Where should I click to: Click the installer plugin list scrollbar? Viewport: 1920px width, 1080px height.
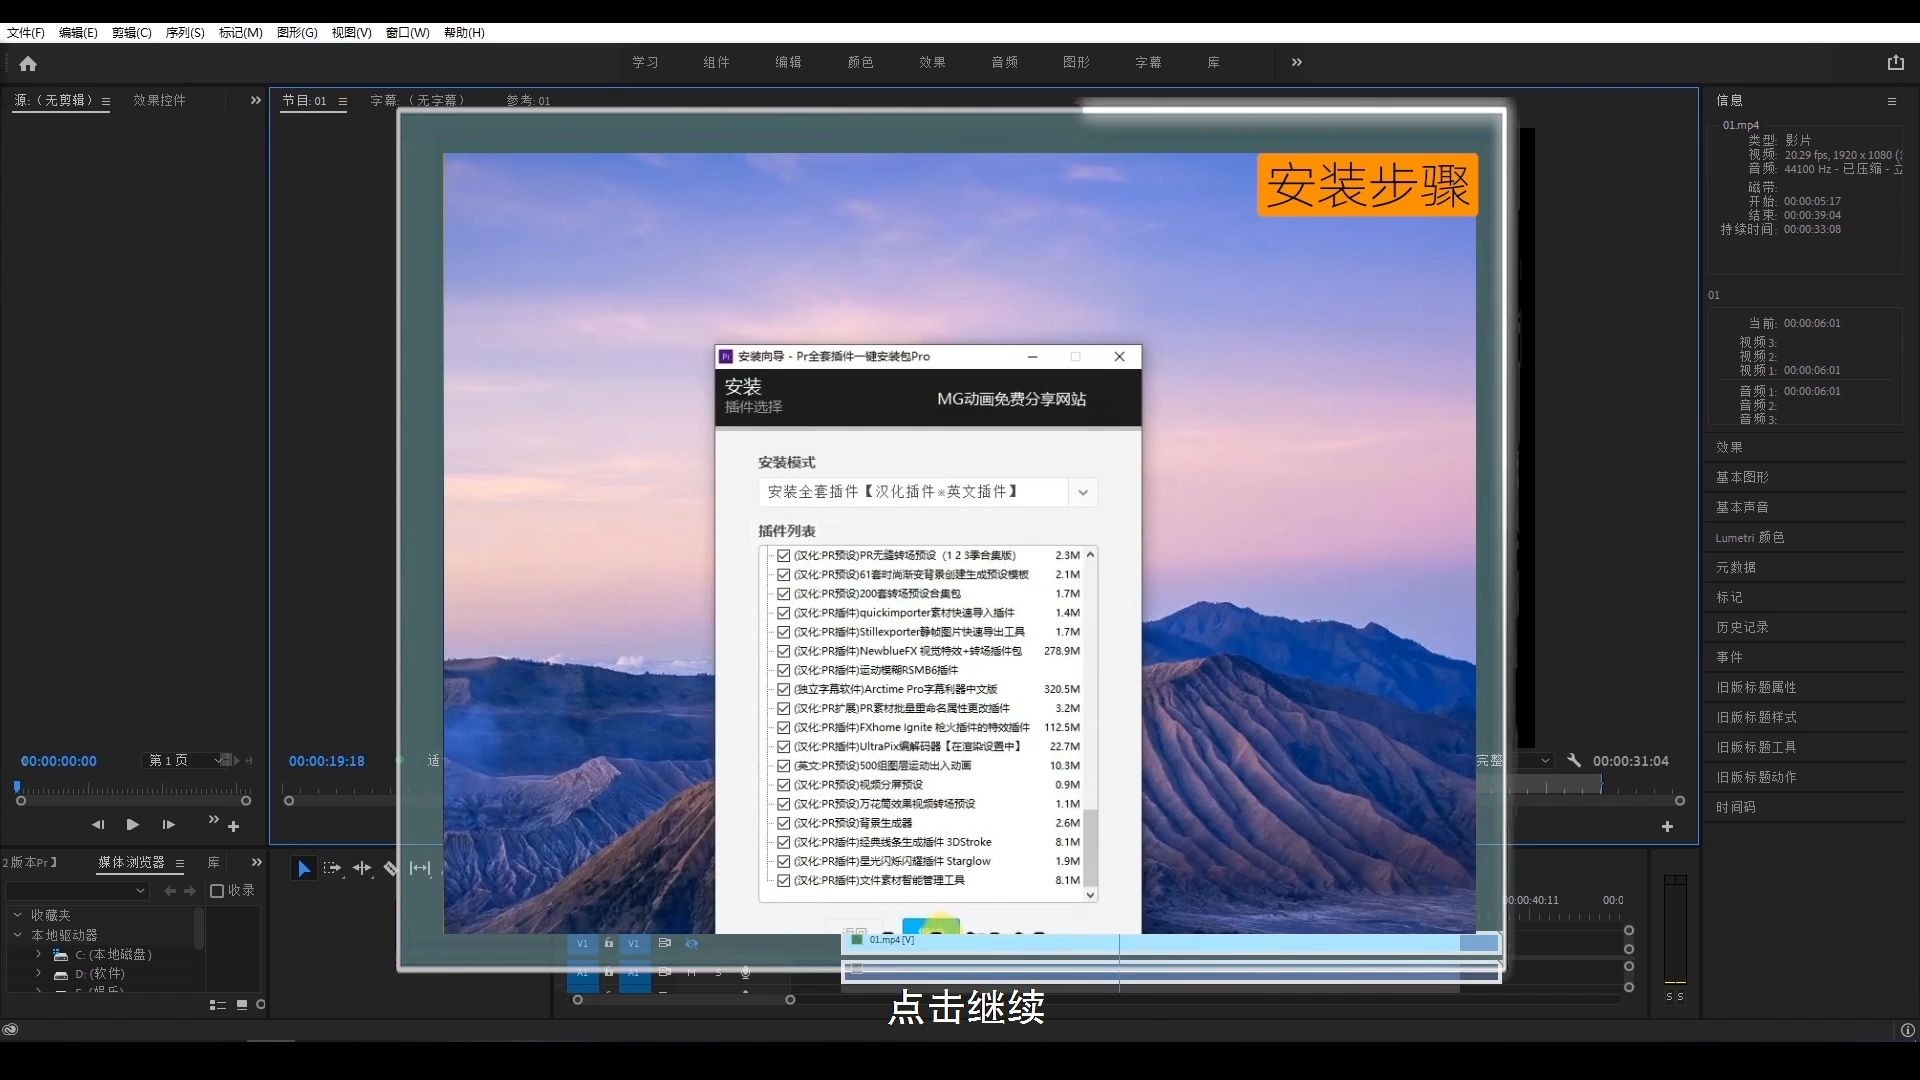tap(1090, 848)
